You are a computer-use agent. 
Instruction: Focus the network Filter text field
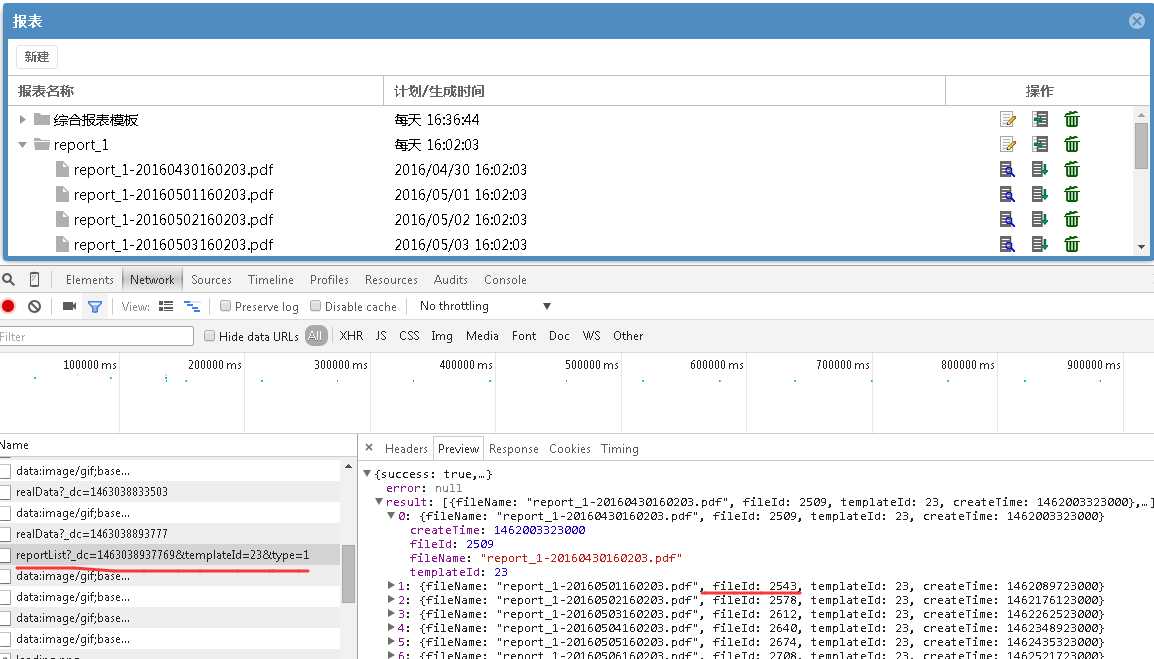97,336
